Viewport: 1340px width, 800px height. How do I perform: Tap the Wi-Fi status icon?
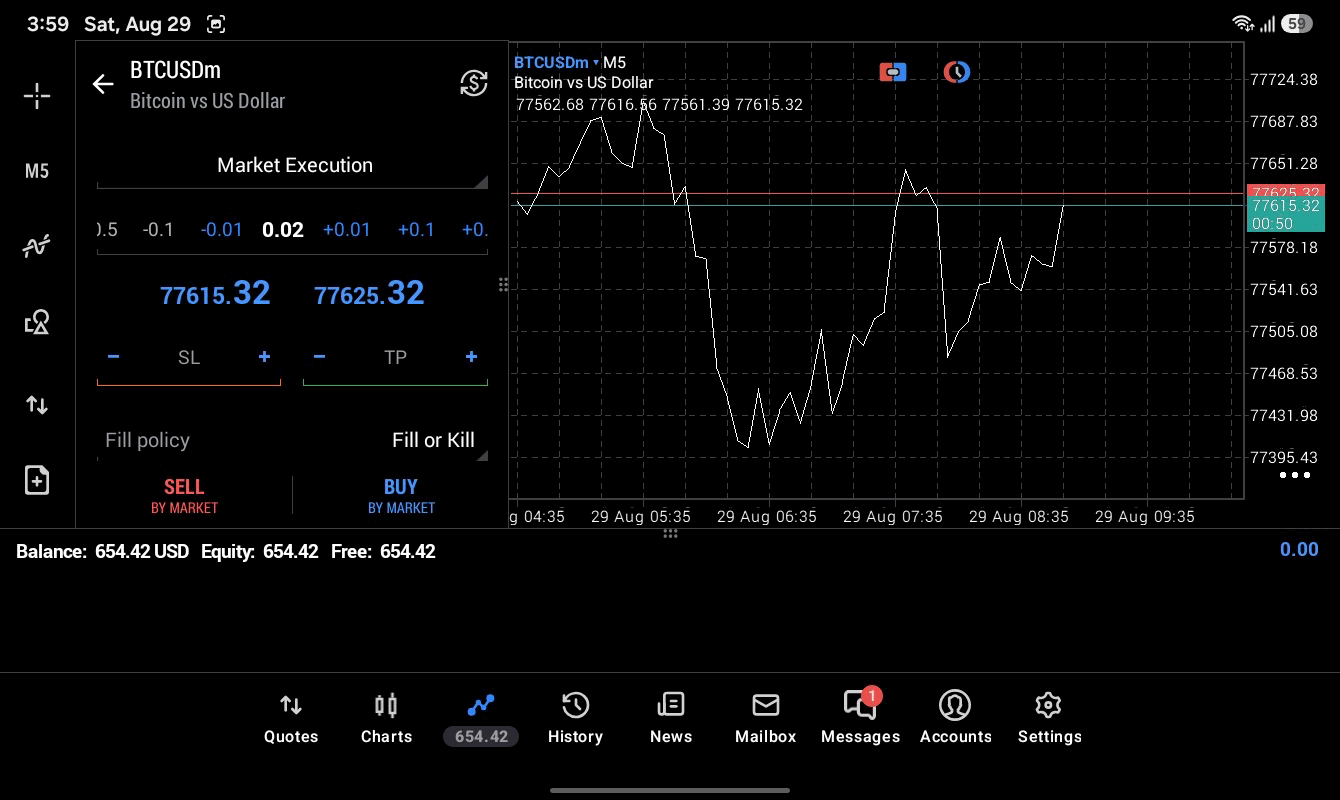tap(1243, 23)
